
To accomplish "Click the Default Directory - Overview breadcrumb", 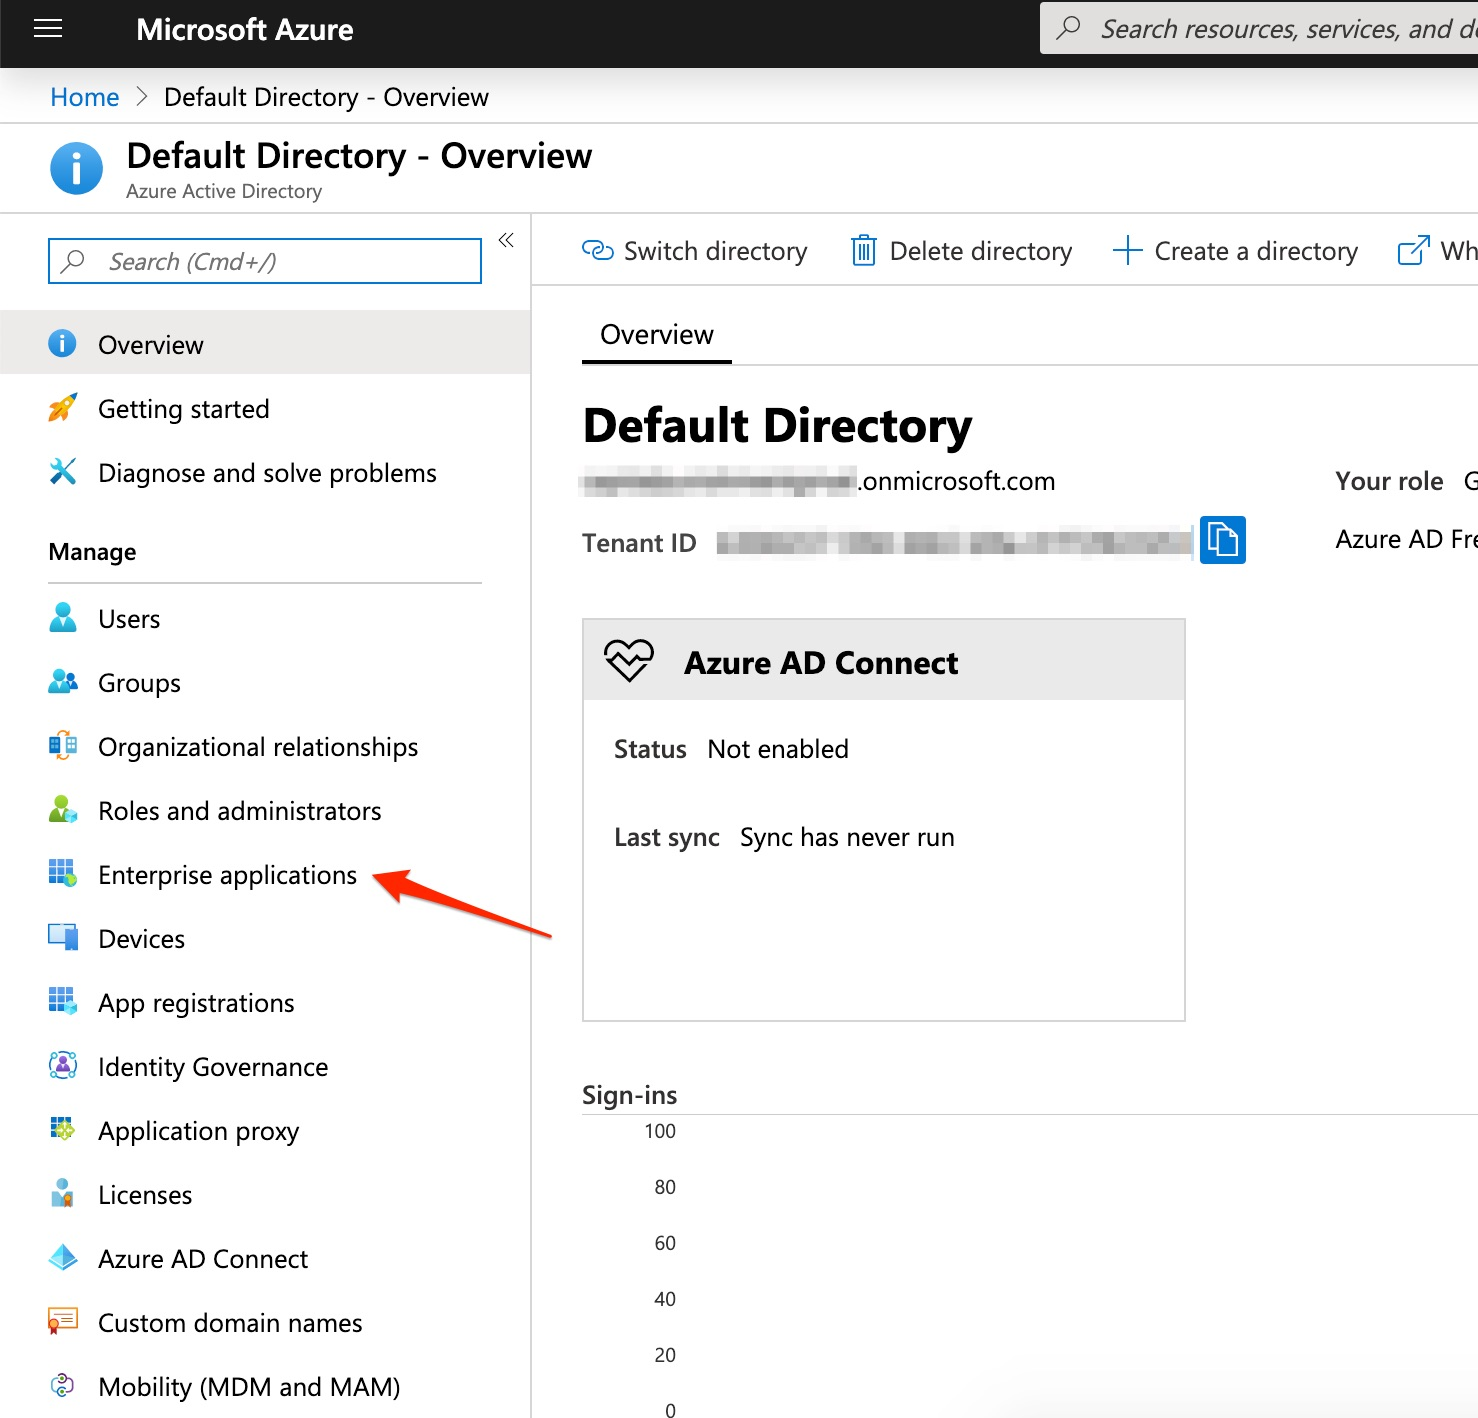I will 326,97.
